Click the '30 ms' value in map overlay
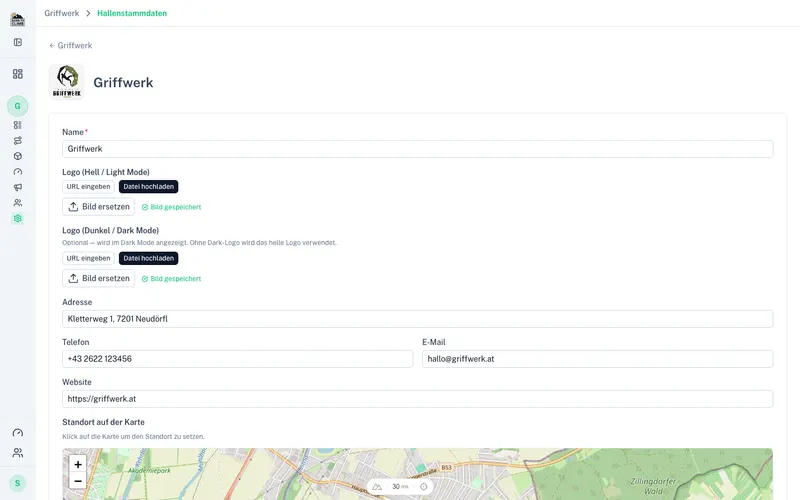Image resolution: width=800 pixels, height=500 pixels. (400, 487)
